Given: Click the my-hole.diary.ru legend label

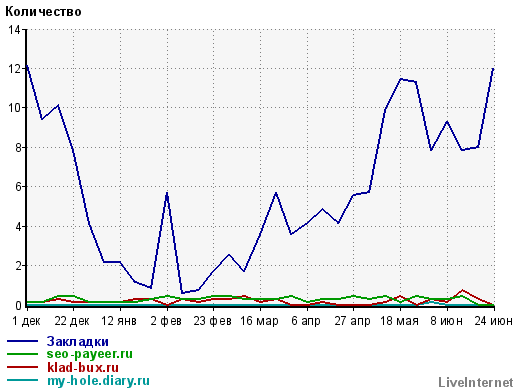Looking at the screenshot, I should click(x=98, y=381).
